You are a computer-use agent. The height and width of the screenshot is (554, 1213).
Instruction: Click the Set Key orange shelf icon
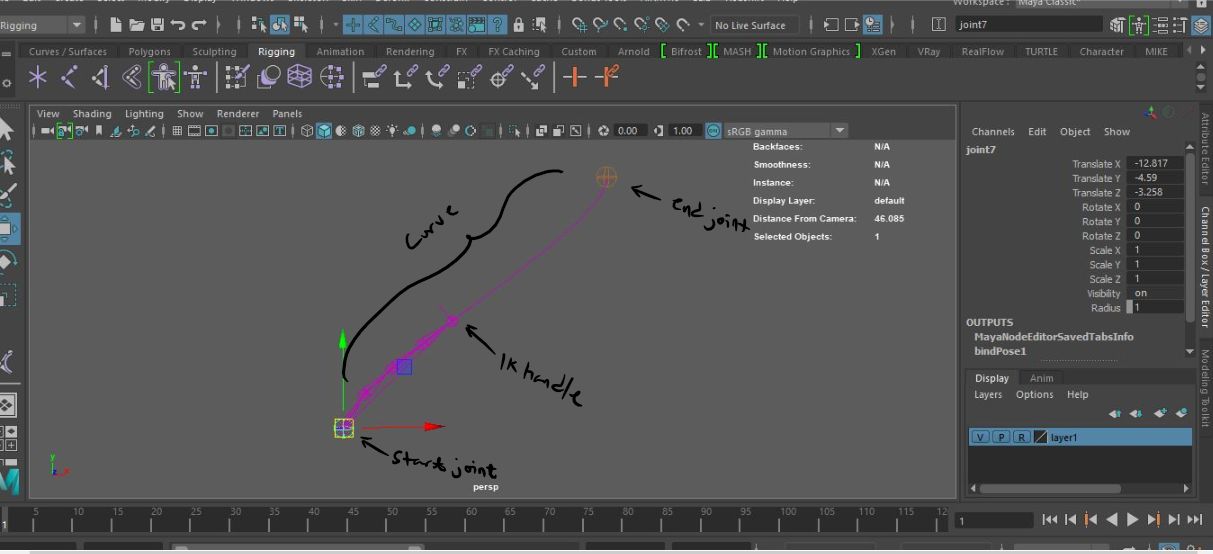574,76
